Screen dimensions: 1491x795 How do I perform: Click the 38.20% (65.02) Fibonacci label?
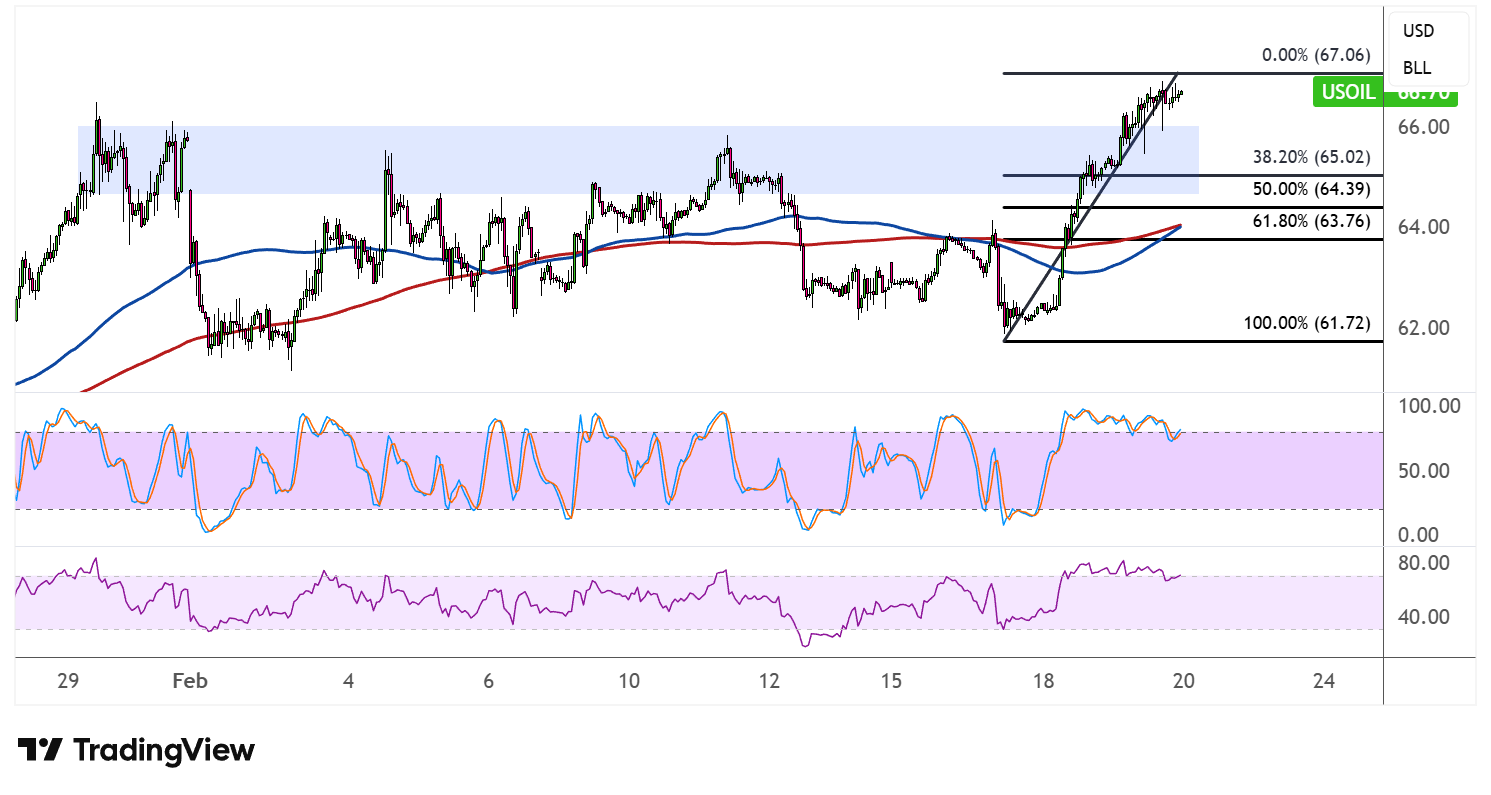(1310, 157)
